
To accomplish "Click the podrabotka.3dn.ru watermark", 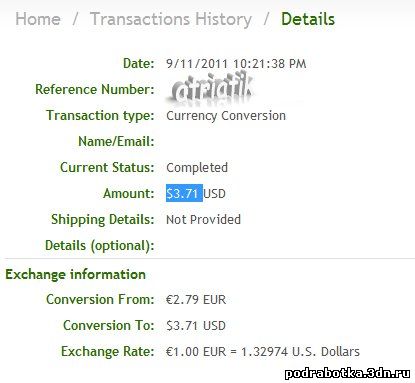I will pos(347,373).
